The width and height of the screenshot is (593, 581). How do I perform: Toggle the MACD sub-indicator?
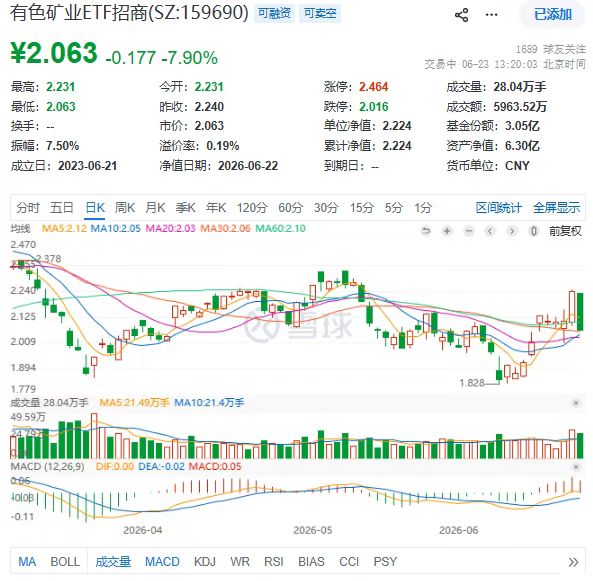(162, 562)
